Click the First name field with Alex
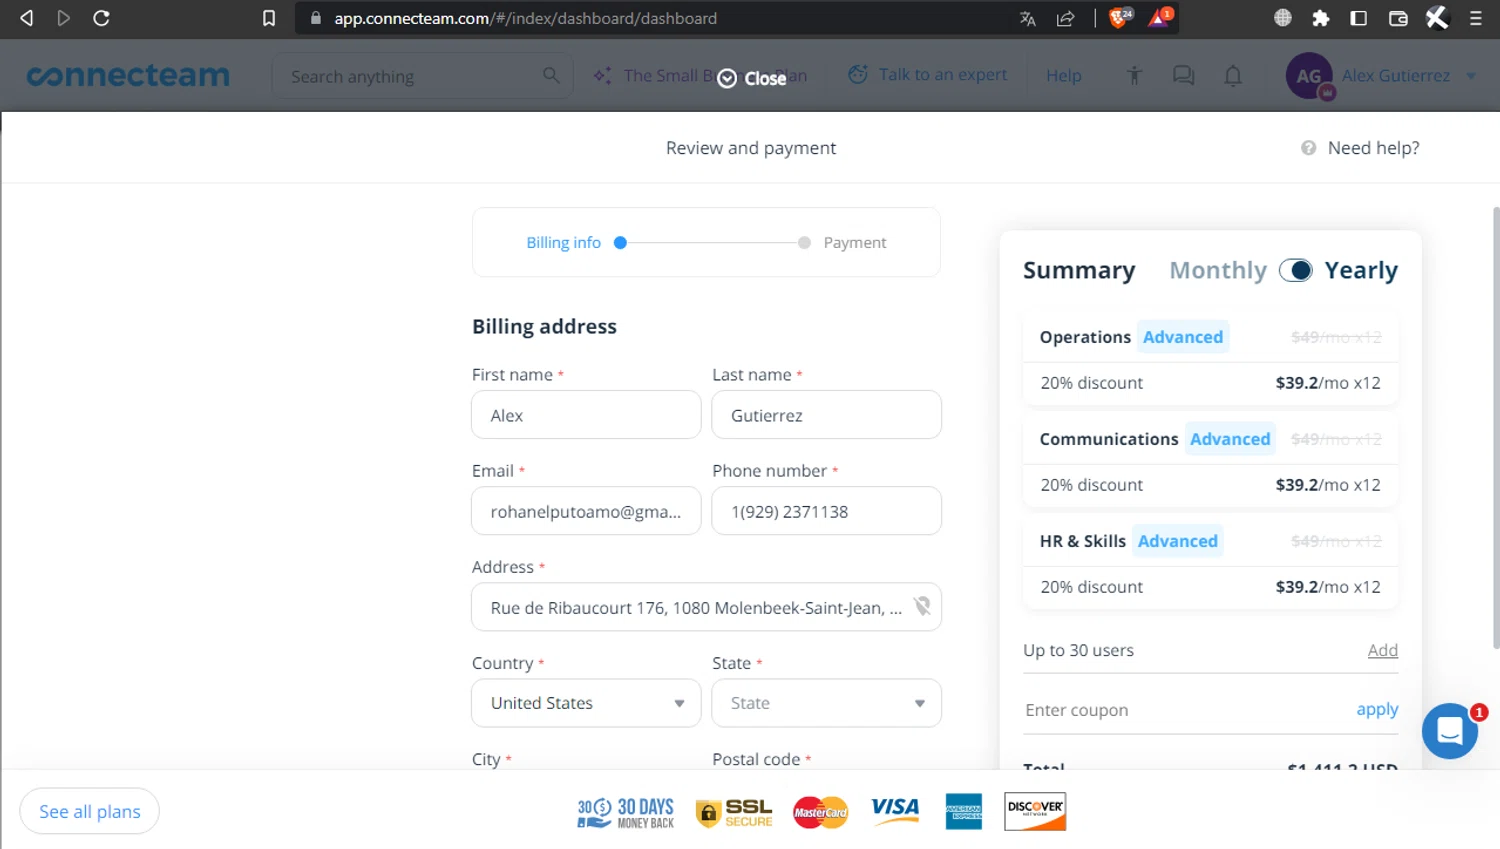Image resolution: width=1500 pixels, height=849 pixels. click(x=586, y=415)
